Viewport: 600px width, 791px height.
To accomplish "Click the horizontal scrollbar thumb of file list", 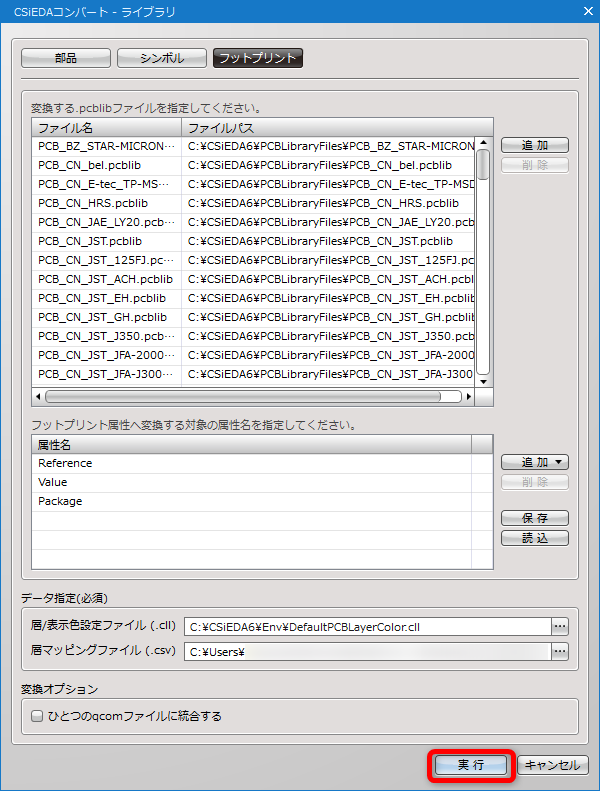I will [x=243, y=397].
